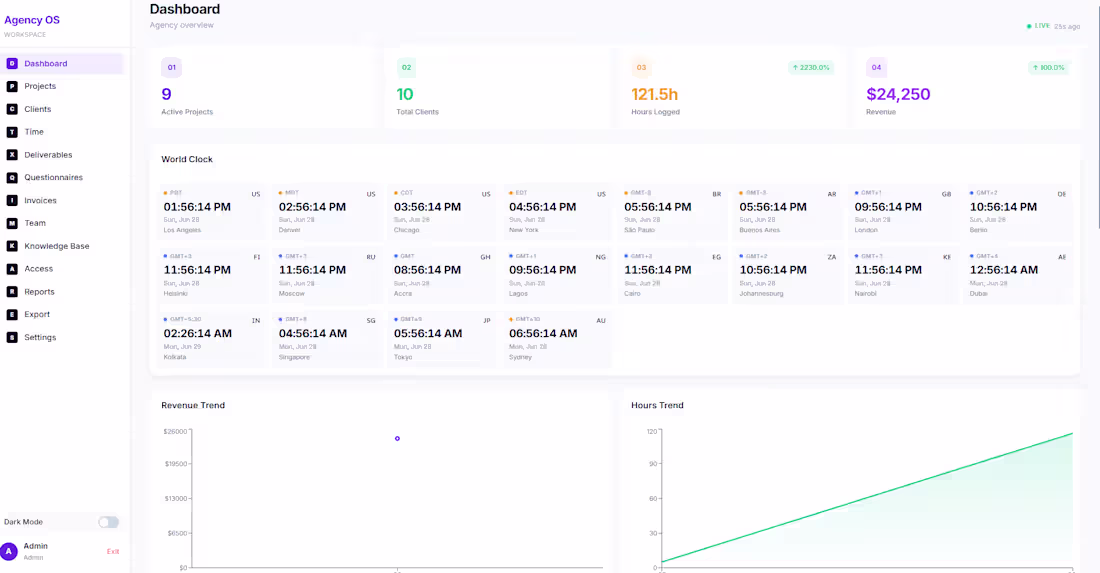
Task: Click the Deliverables sidebar icon
Action: pos(12,155)
